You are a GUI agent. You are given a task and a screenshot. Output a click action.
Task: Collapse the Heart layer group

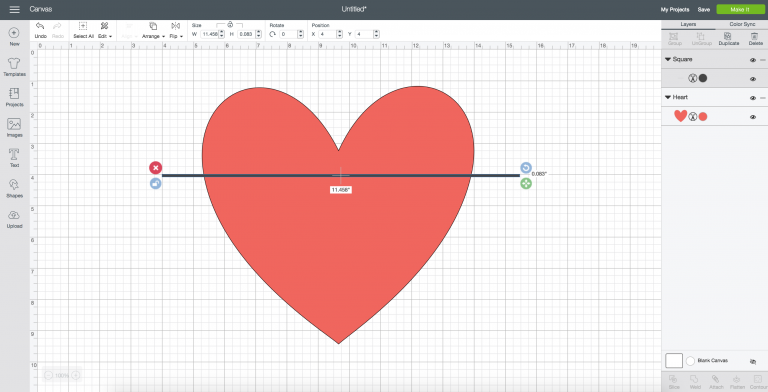668,98
